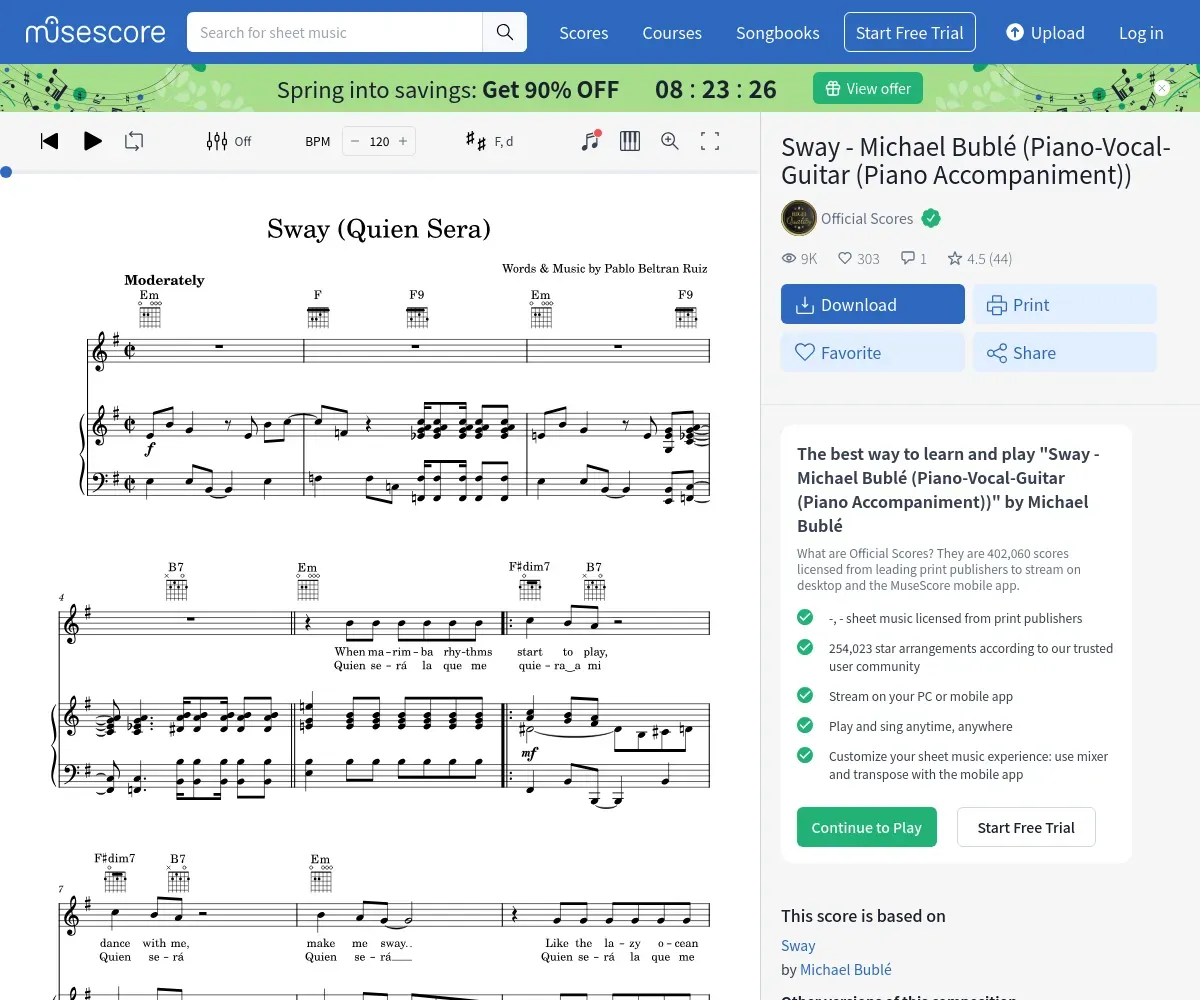The width and height of the screenshot is (1200, 1000).
Task: Toggle loop playback
Action: (134, 141)
